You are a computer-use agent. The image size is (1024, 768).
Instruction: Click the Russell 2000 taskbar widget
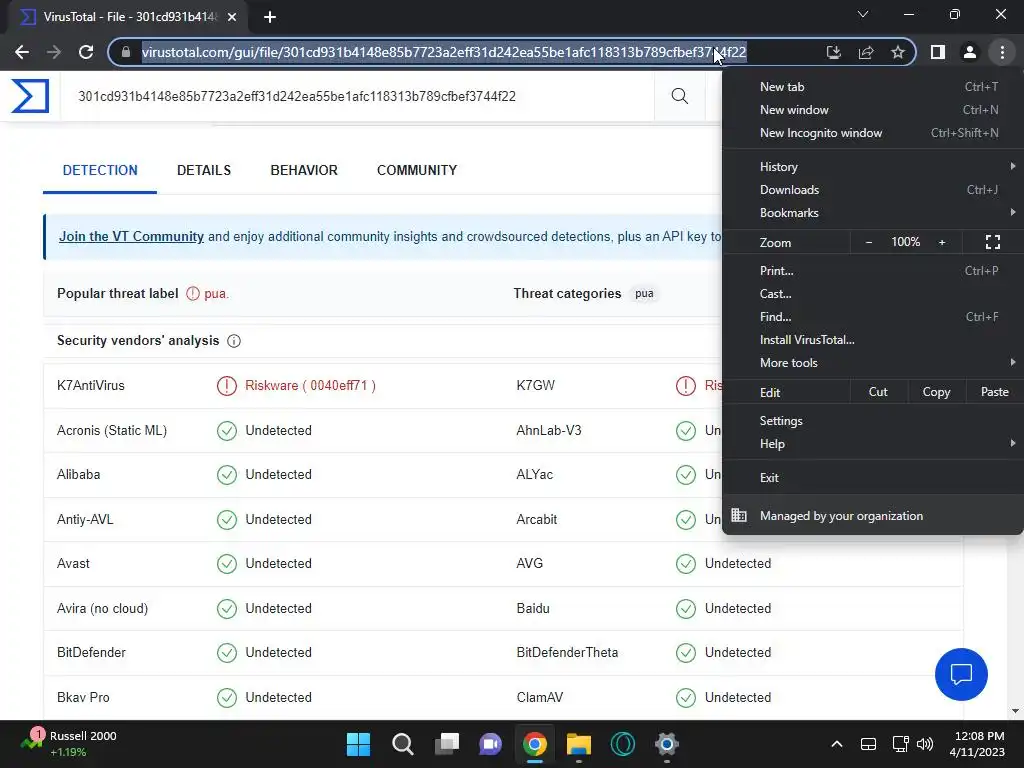69,744
